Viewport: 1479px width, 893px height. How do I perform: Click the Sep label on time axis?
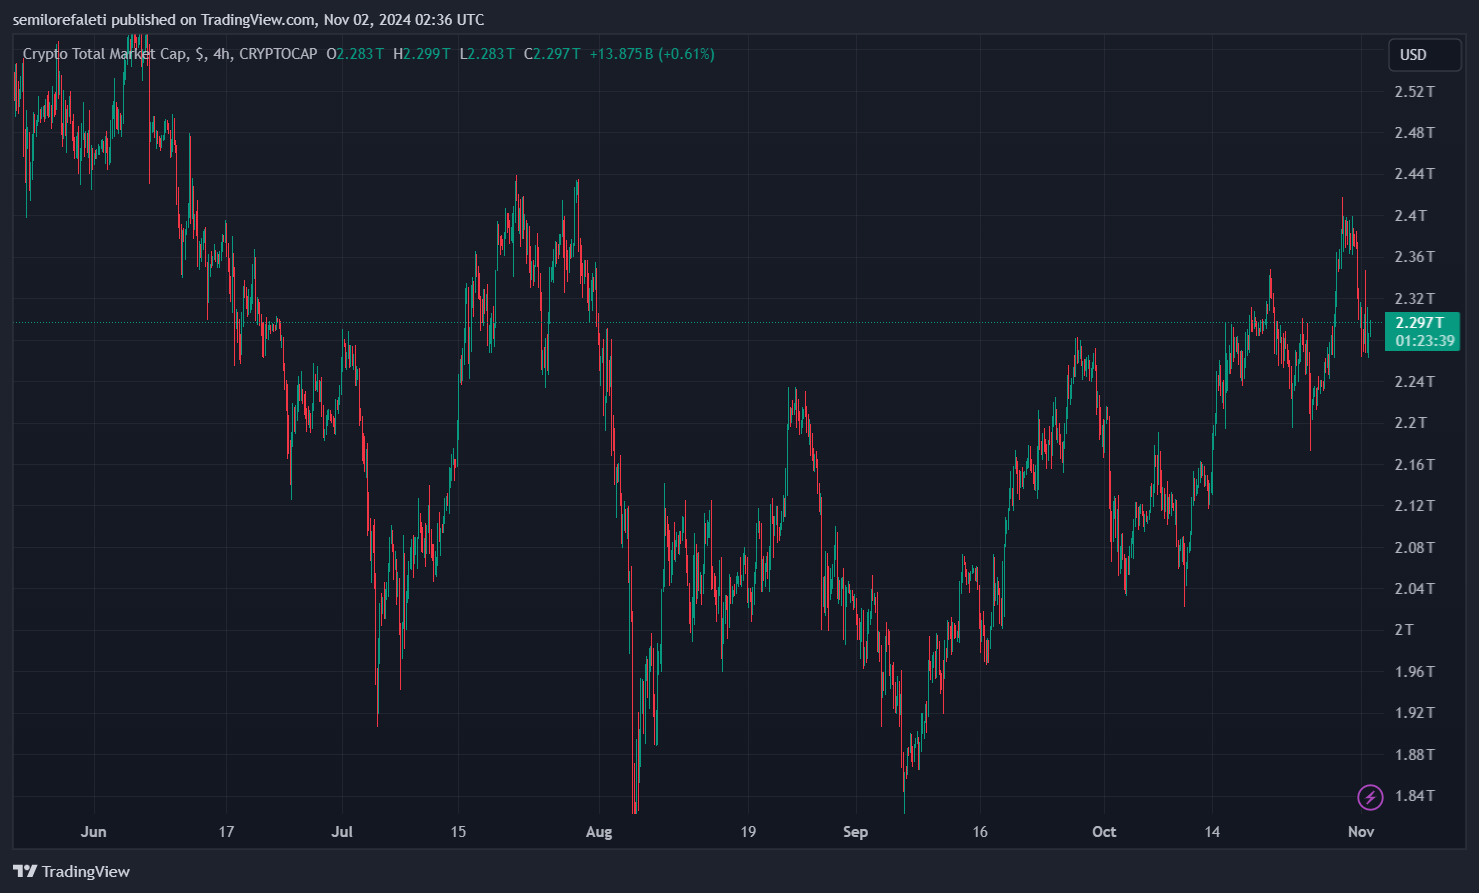[856, 832]
